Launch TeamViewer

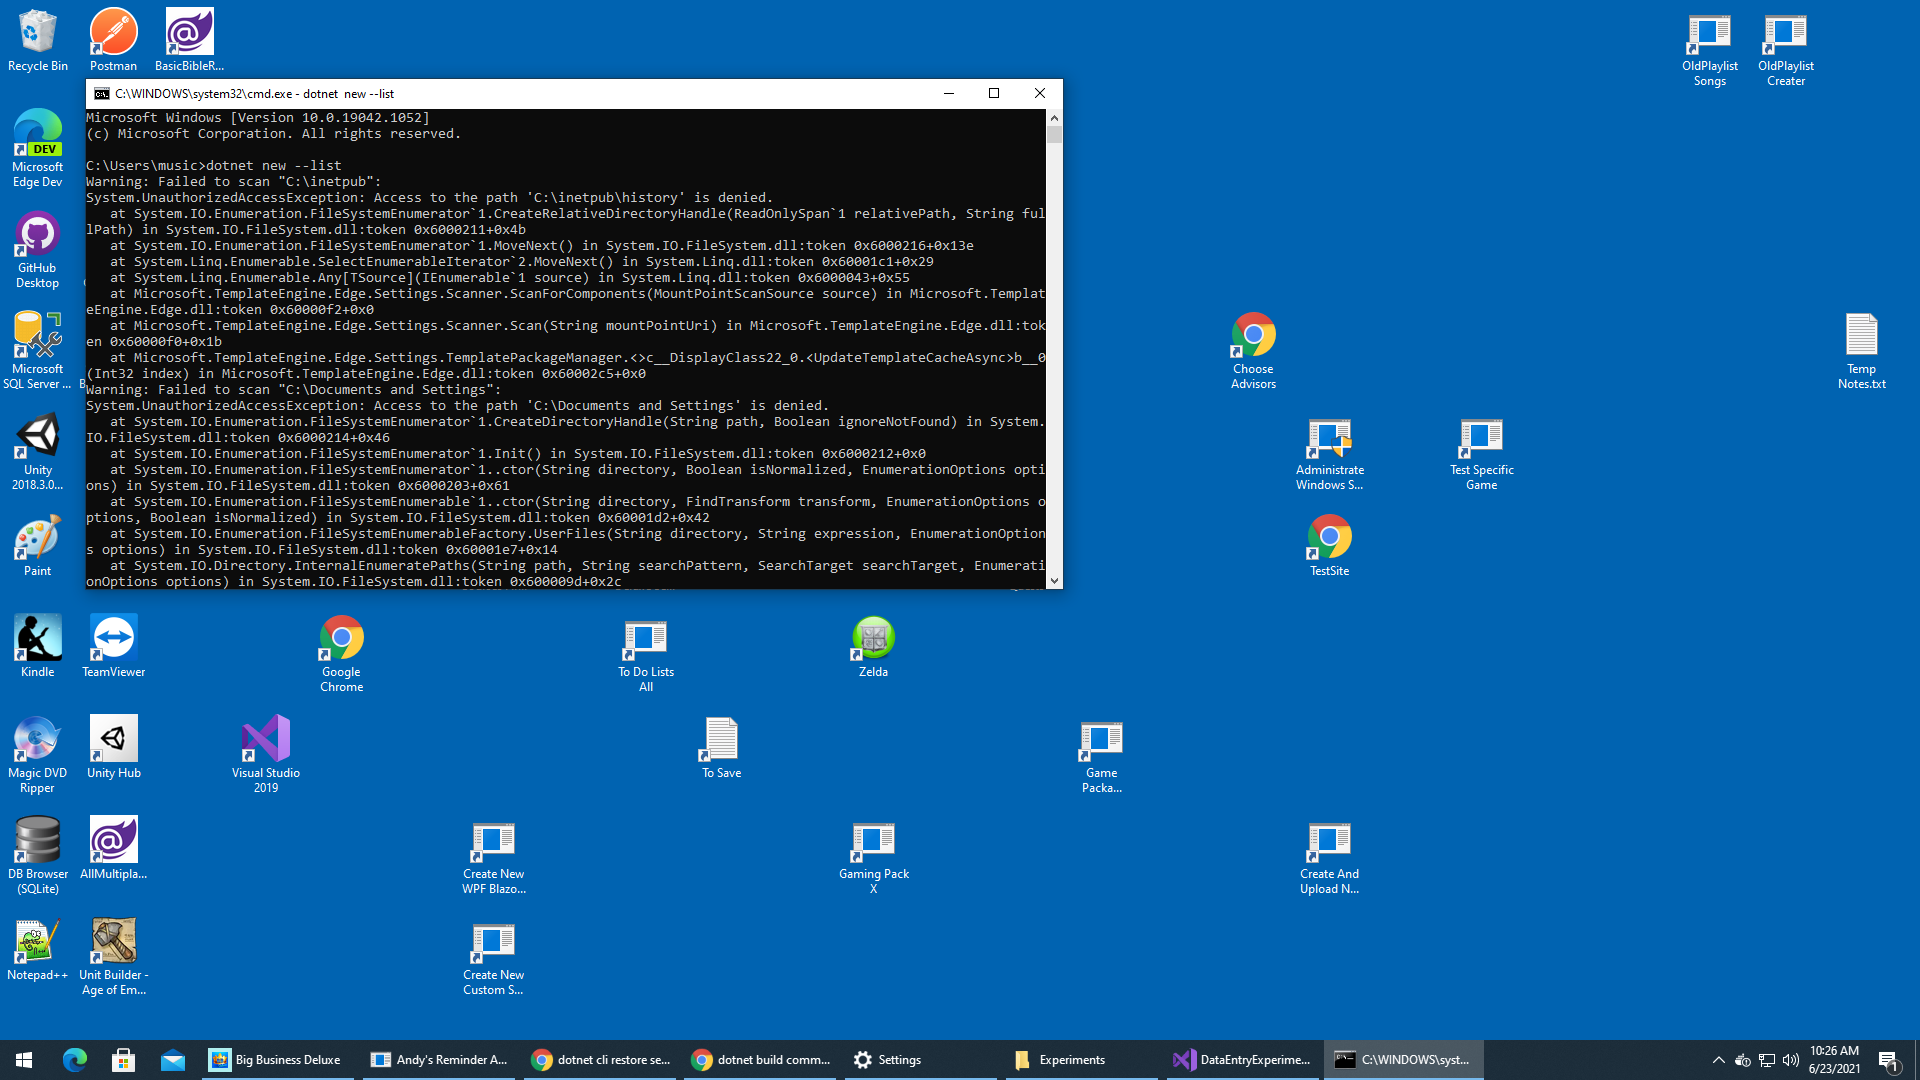tap(113, 635)
